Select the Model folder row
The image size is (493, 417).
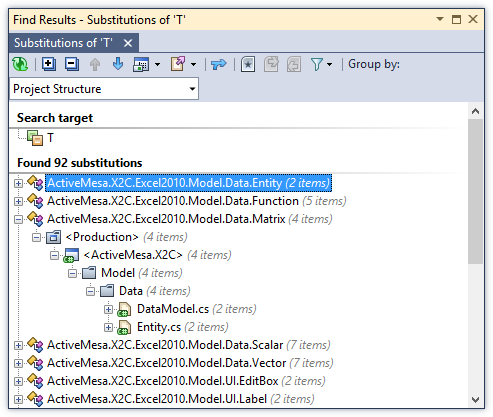pyautogui.click(x=142, y=273)
